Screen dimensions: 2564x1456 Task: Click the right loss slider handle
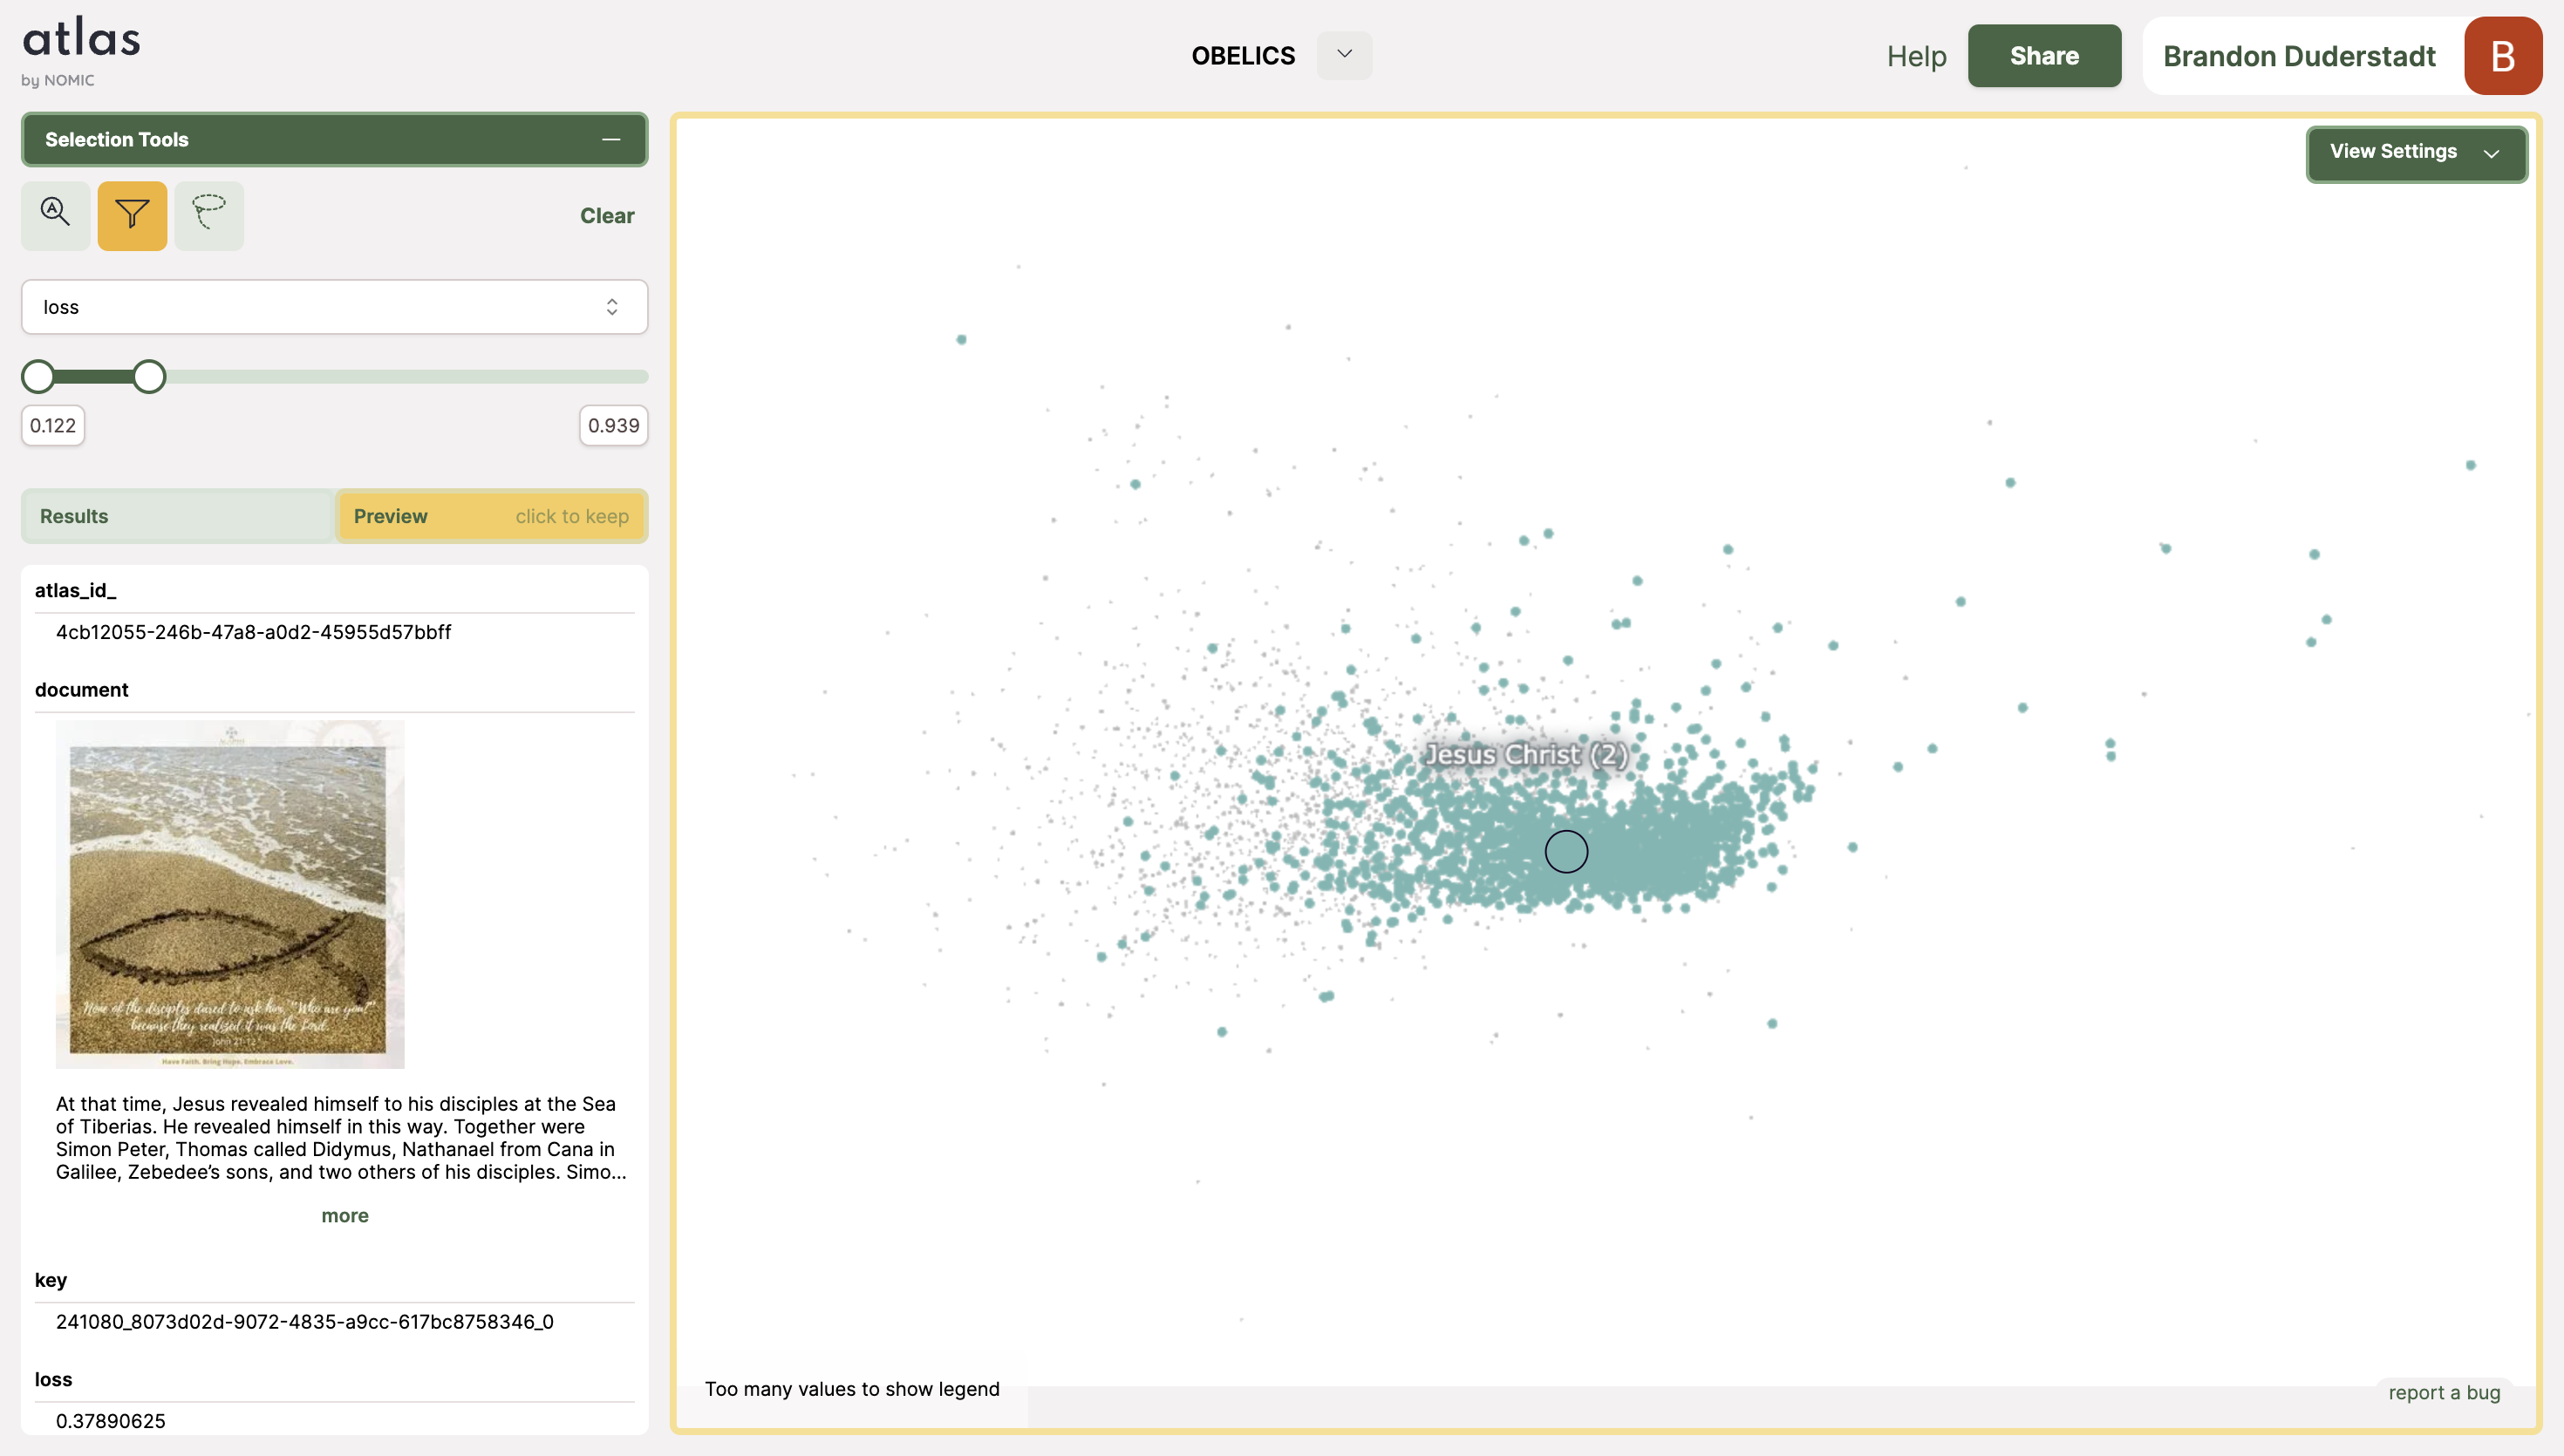(149, 377)
